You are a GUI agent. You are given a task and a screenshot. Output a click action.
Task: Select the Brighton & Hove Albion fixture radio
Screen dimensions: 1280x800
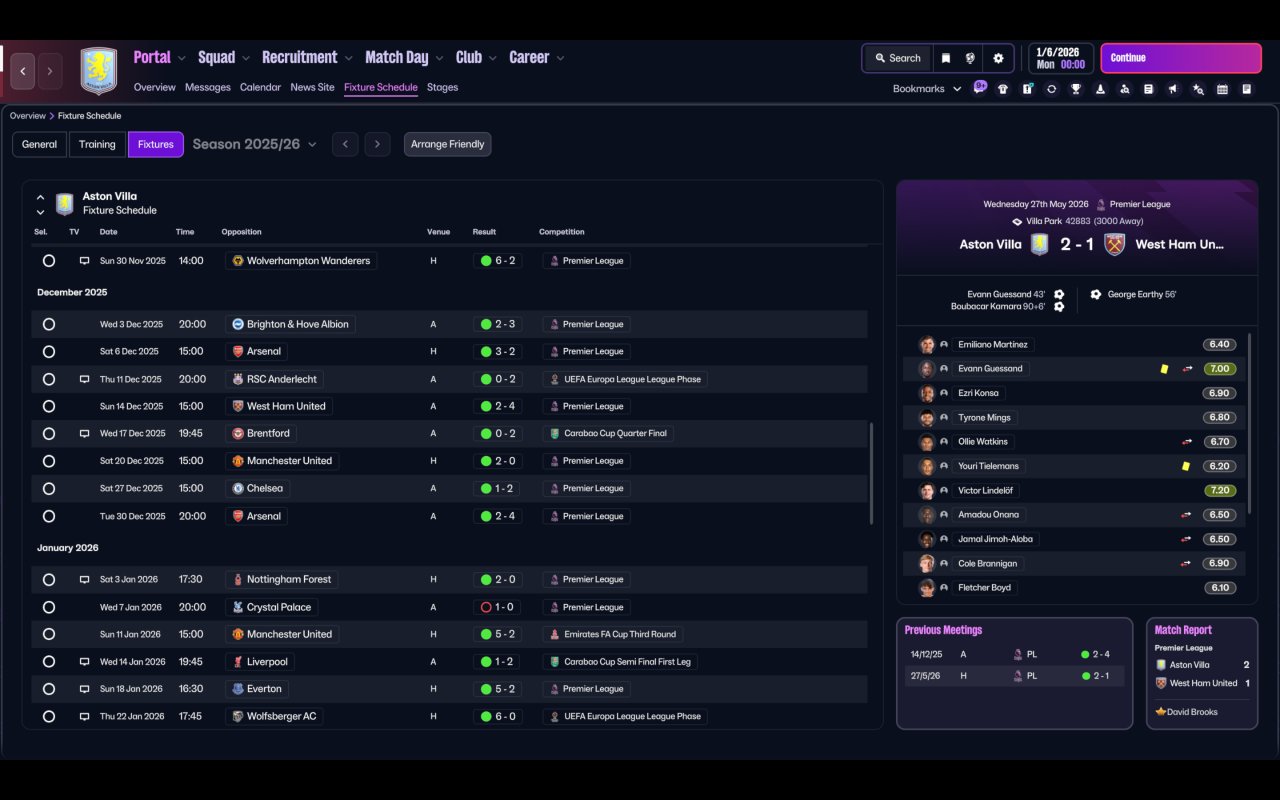pos(49,324)
